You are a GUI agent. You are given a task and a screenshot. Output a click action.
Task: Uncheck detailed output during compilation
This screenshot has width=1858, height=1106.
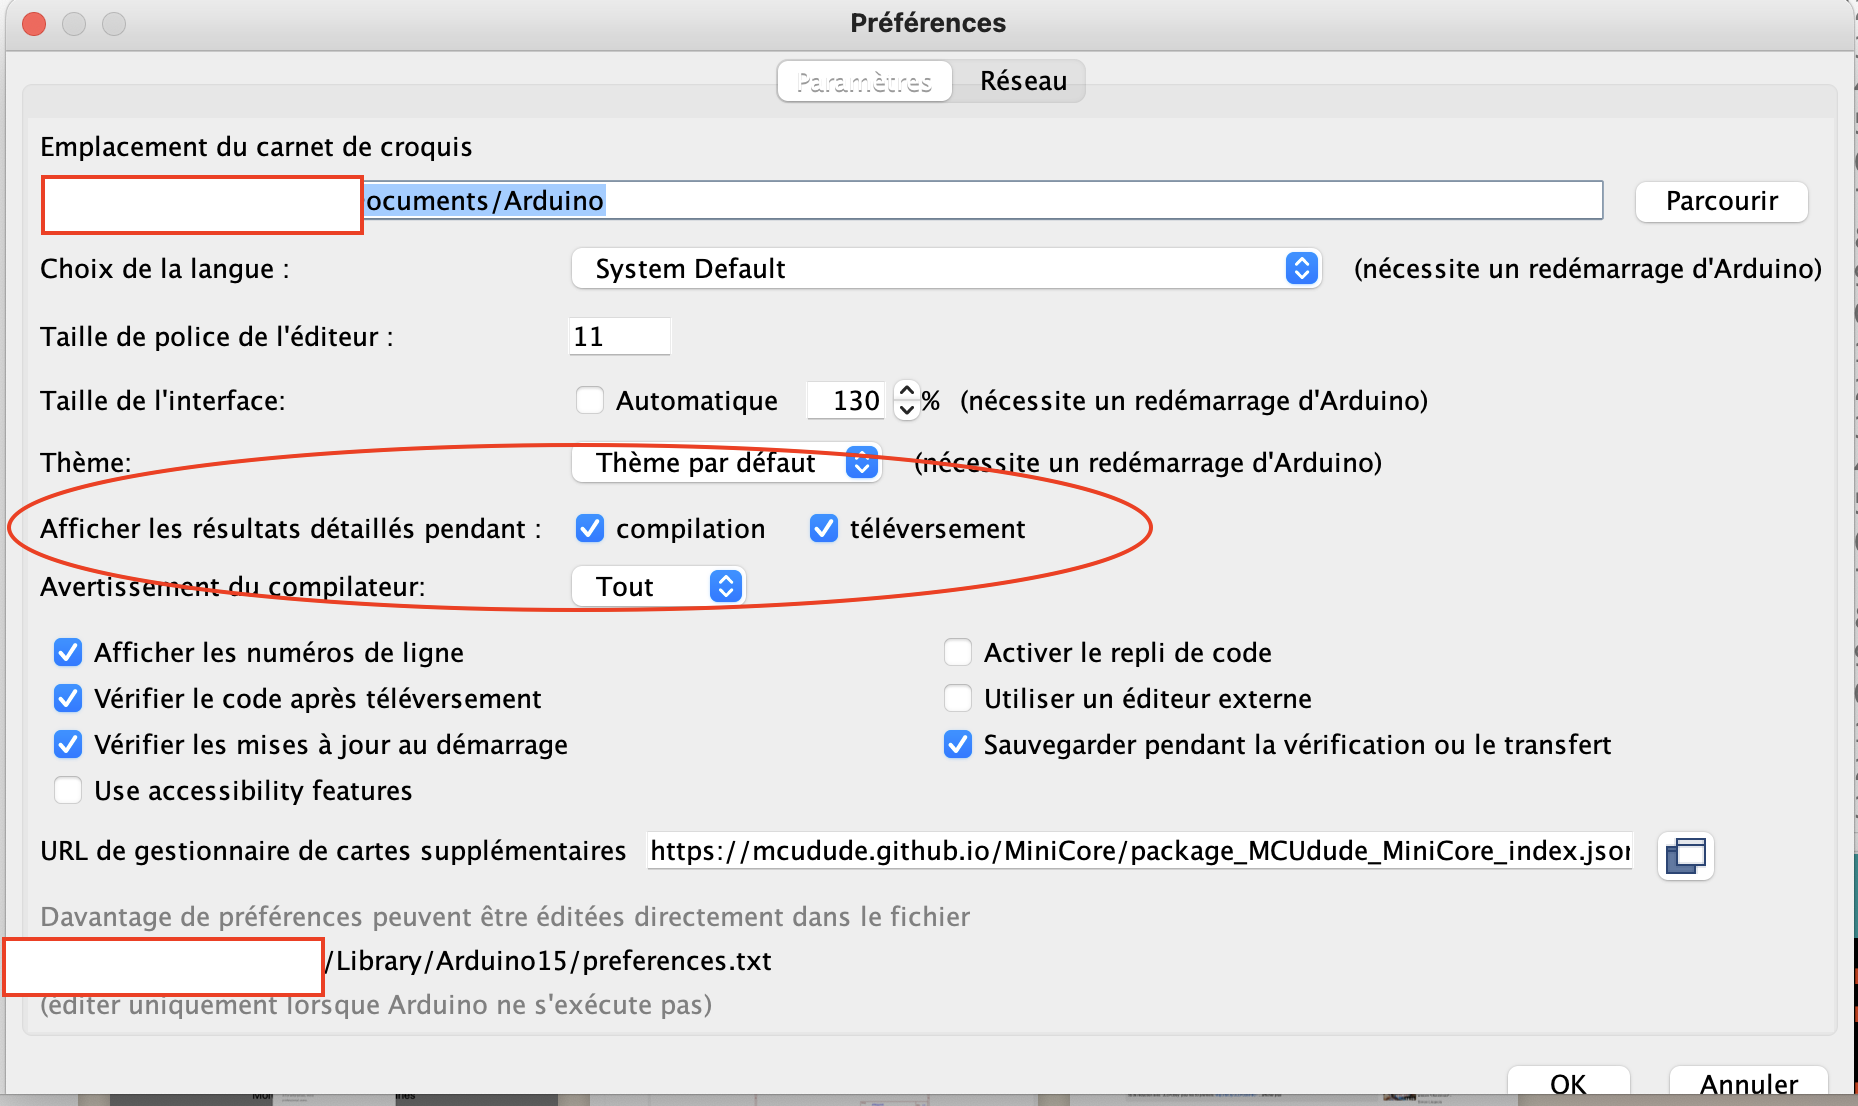[x=590, y=528]
